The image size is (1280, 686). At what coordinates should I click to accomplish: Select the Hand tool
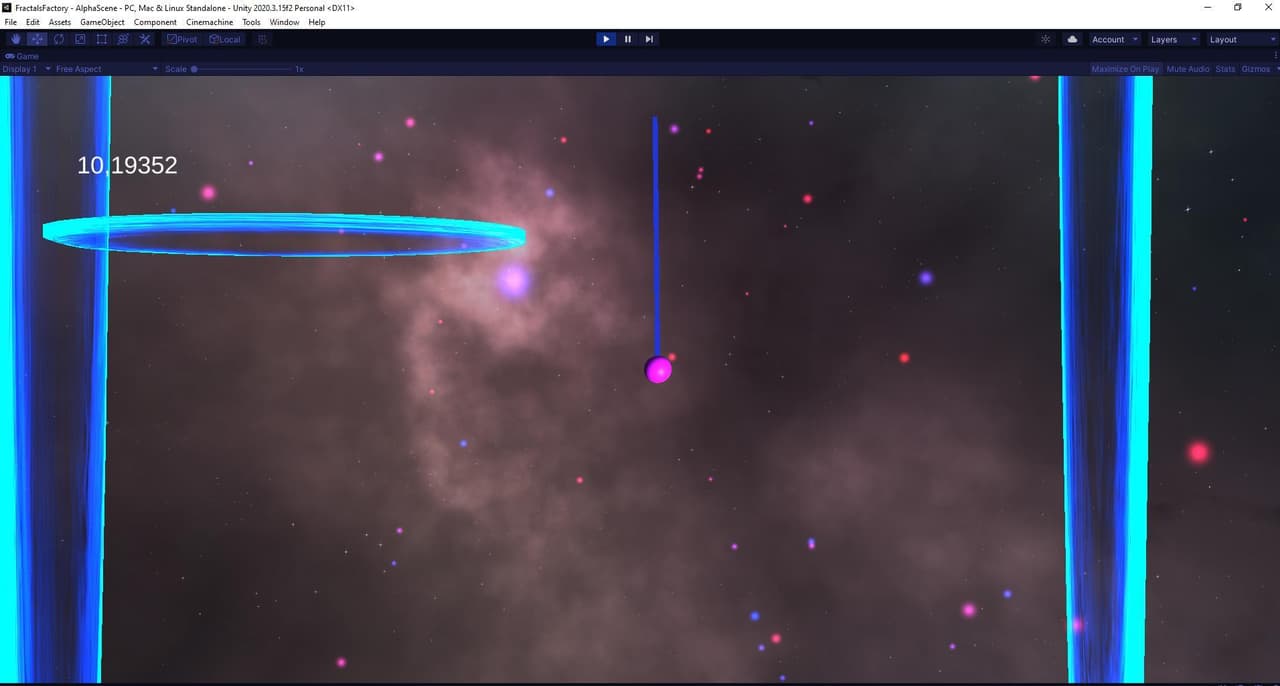click(16, 39)
